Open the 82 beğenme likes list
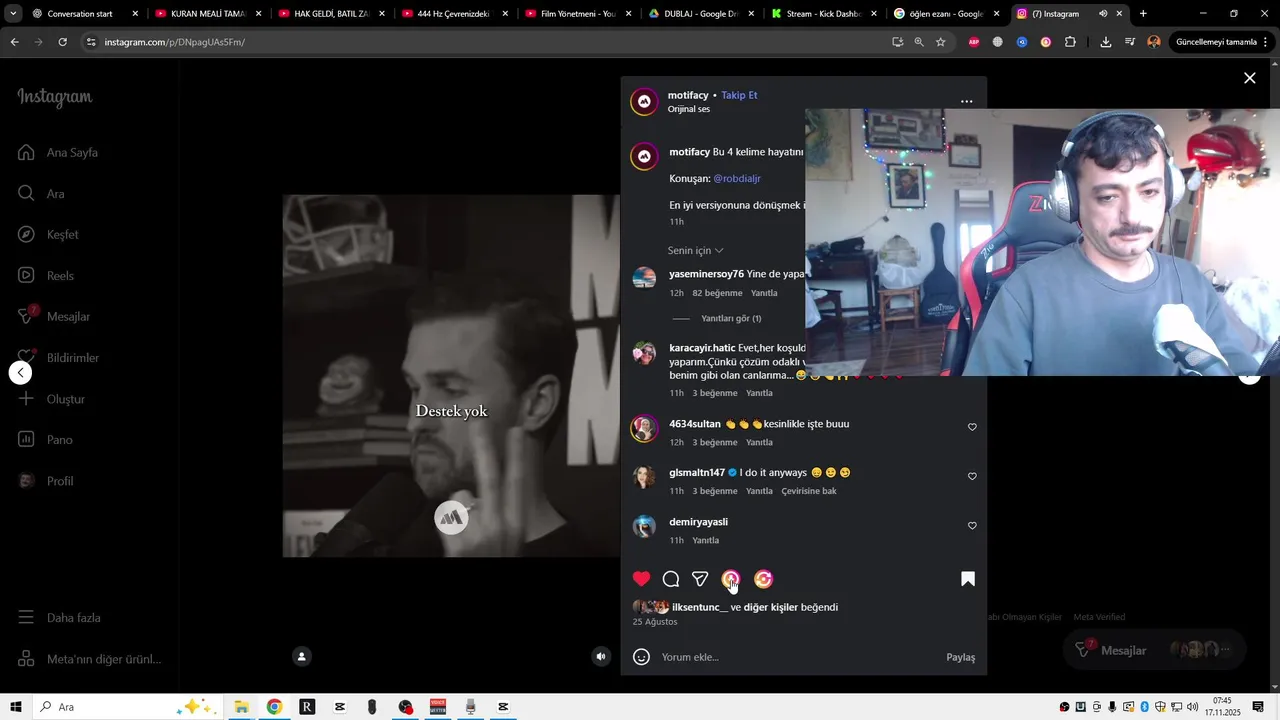 717,293
